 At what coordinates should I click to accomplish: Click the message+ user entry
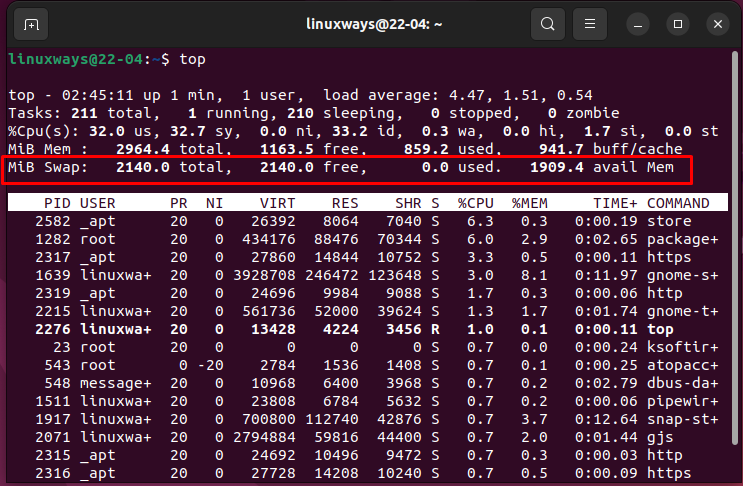point(116,383)
